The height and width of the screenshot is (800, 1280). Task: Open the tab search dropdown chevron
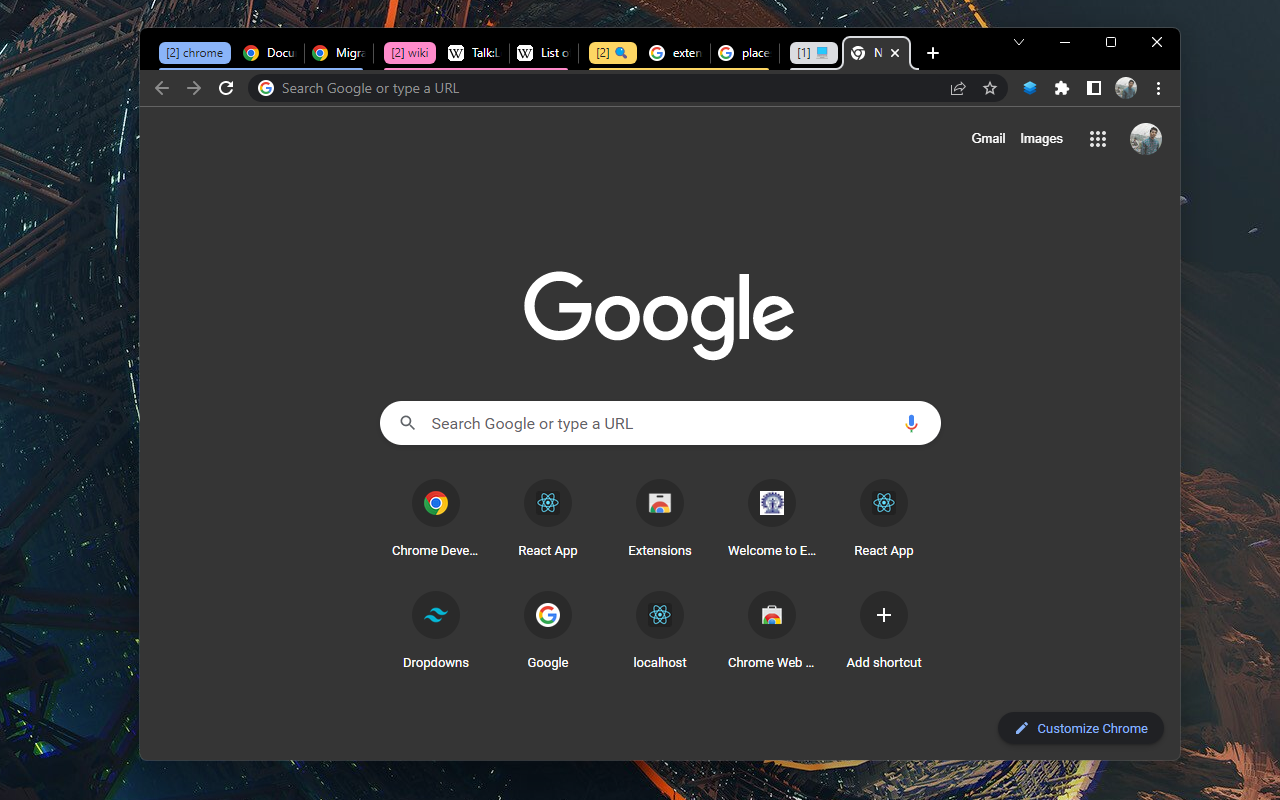pyautogui.click(x=1018, y=42)
